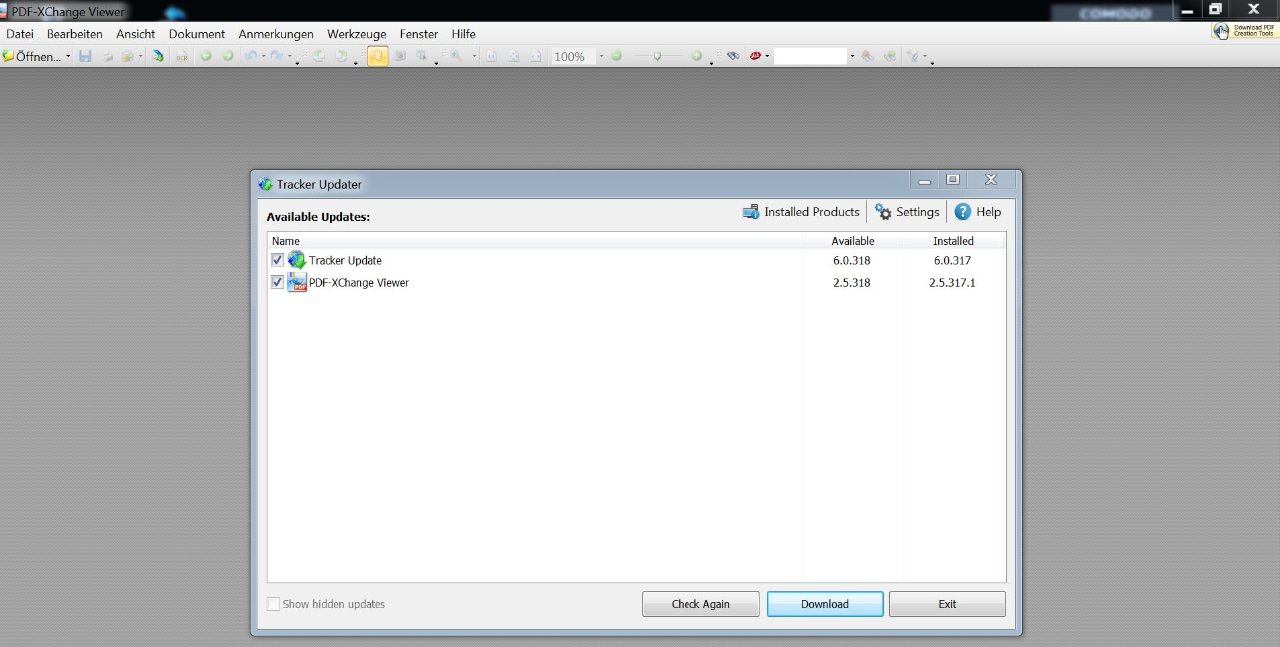Click installed version 2.5.317.1
The image size is (1280, 647).
pos(952,282)
